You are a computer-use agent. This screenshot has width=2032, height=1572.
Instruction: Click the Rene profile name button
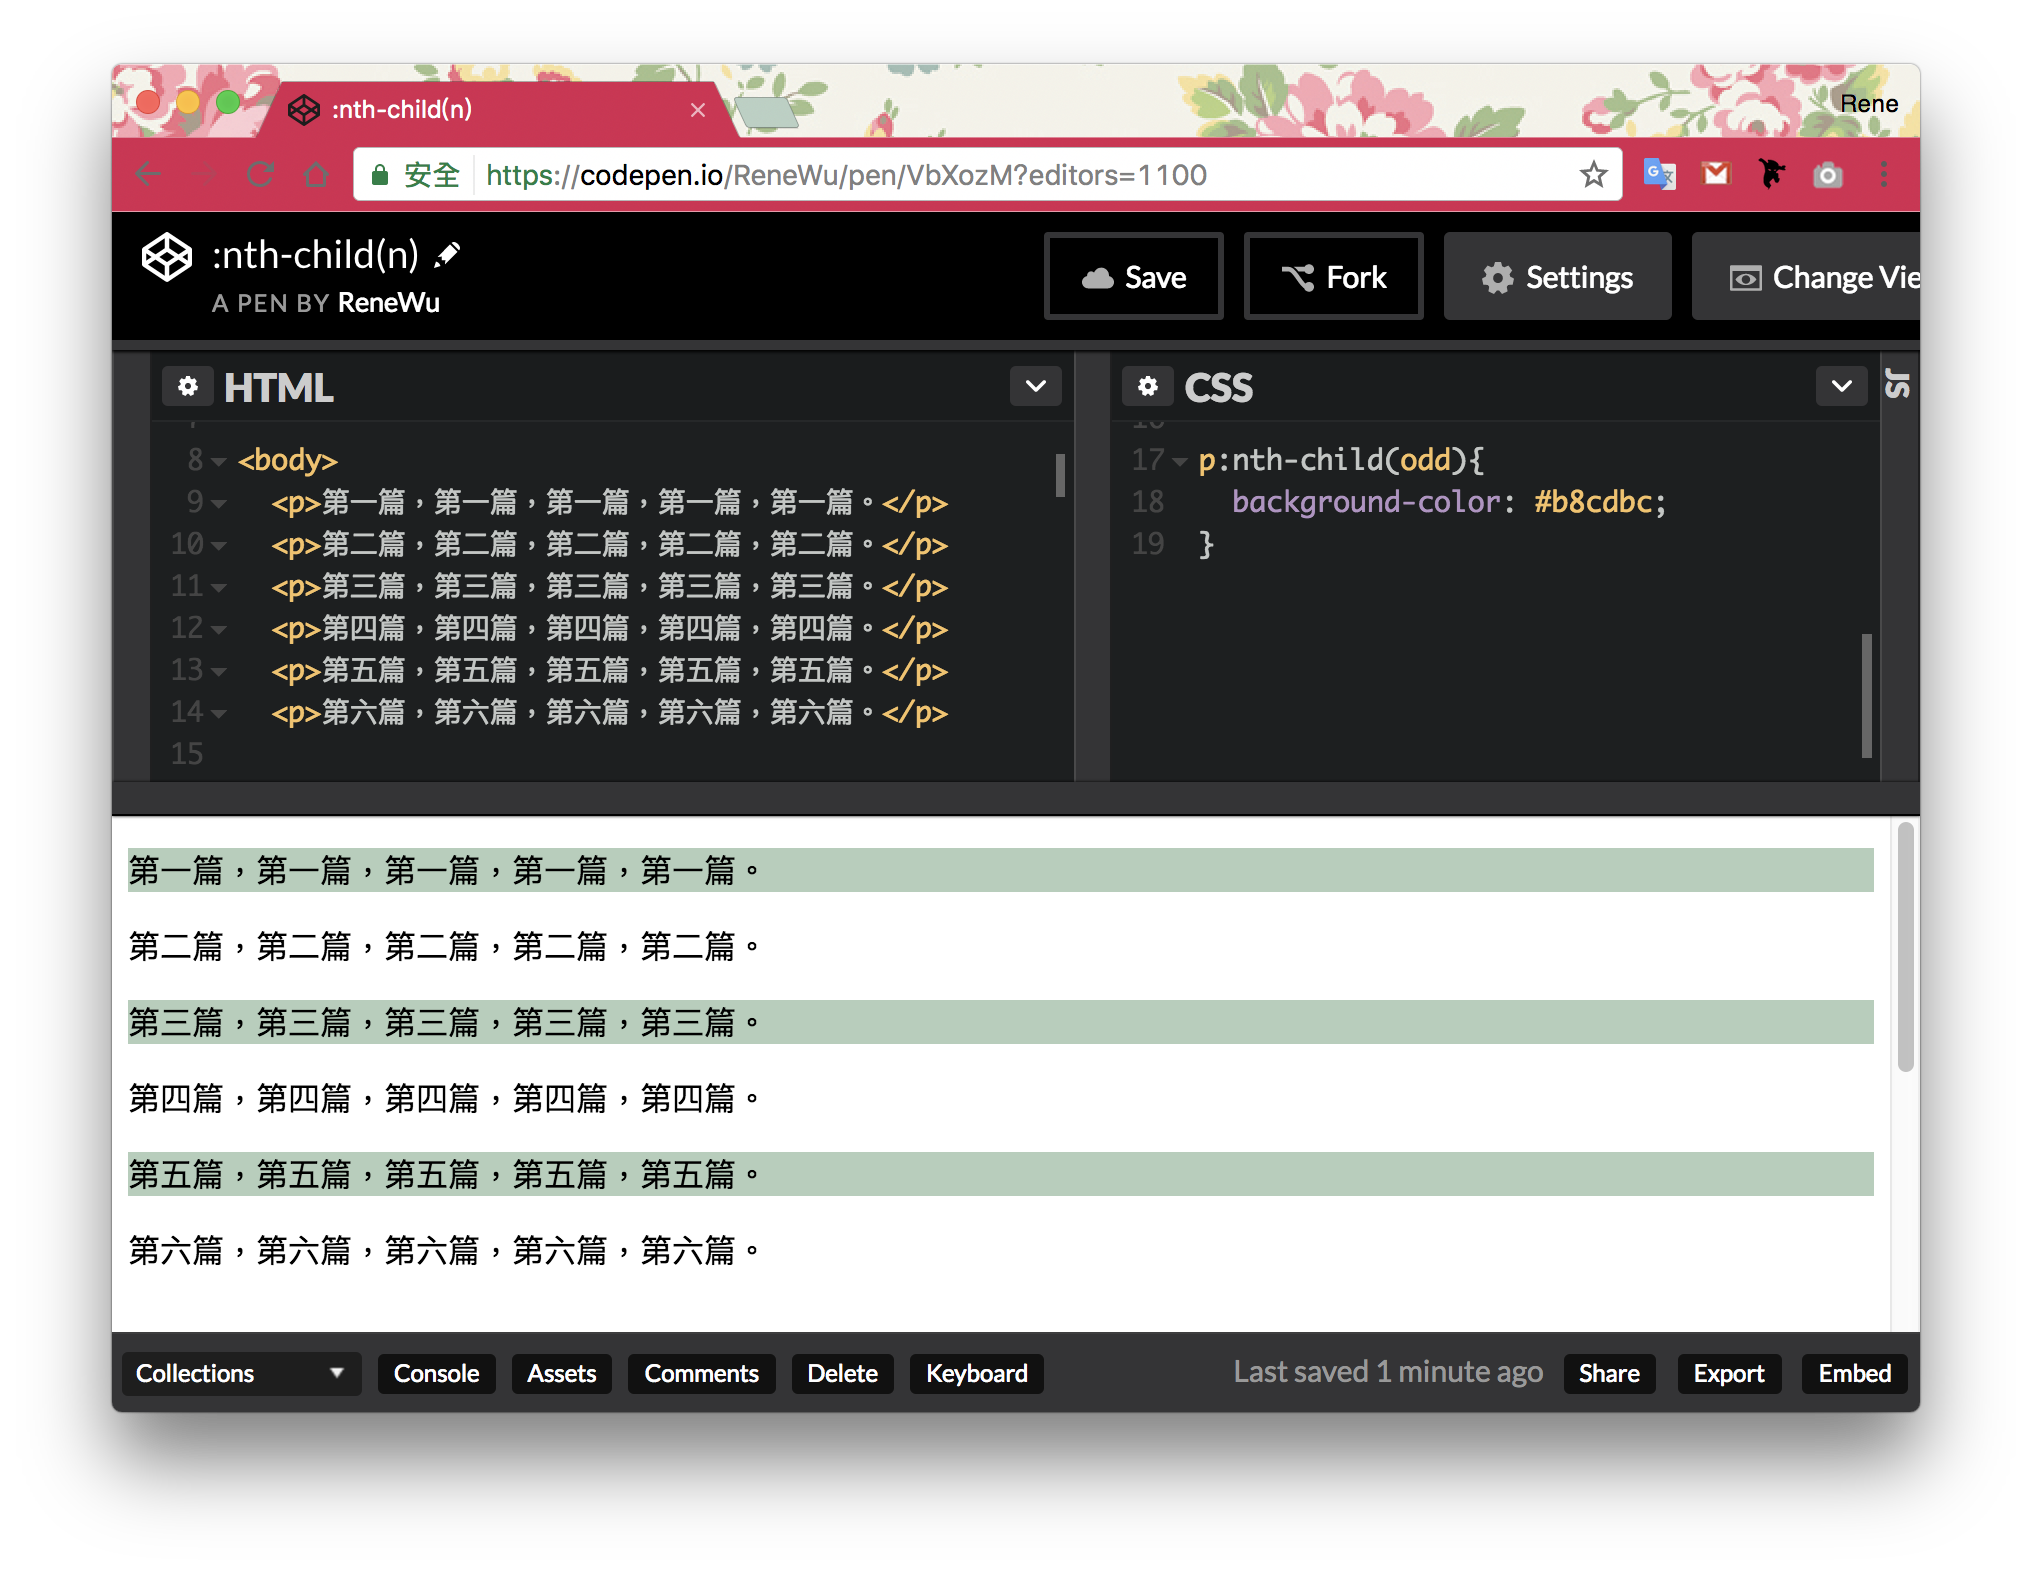coord(1869,104)
